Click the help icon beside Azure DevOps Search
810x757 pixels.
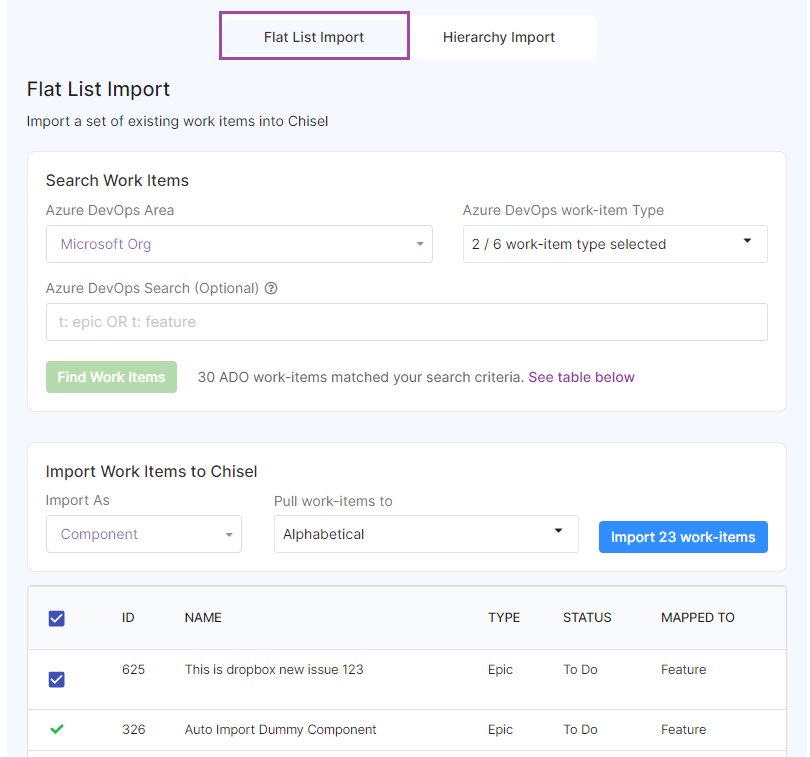coord(271,288)
